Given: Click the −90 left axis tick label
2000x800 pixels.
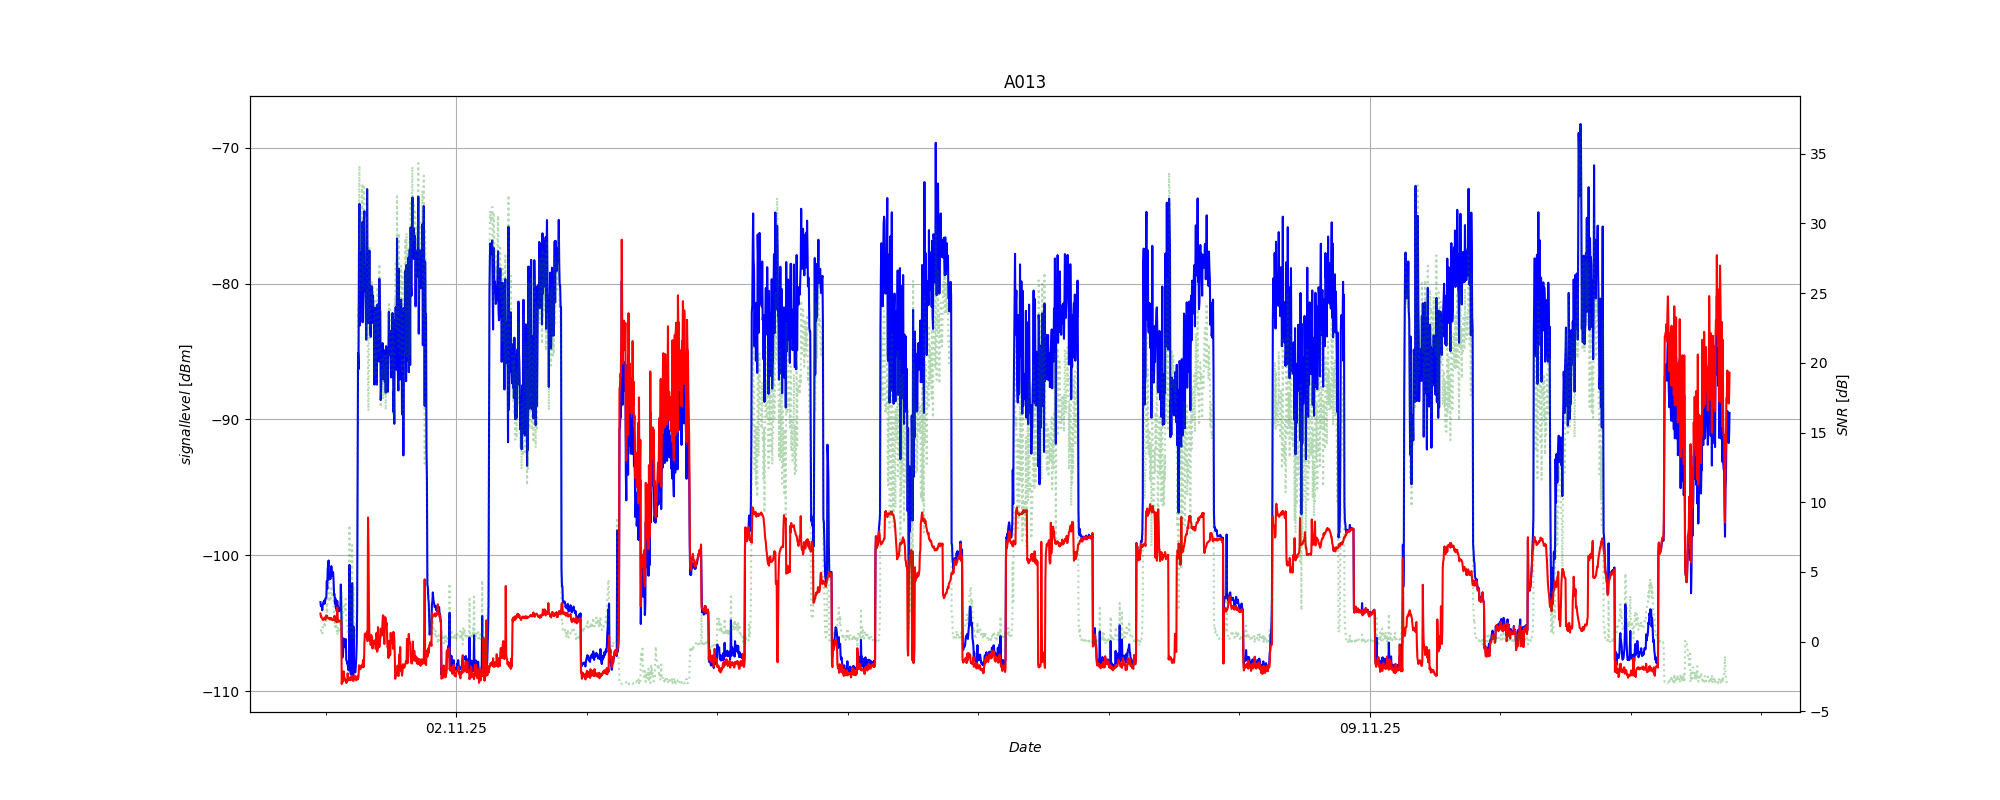Looking at the screenshot, I should pyautogui.click(x=224, y=420).
